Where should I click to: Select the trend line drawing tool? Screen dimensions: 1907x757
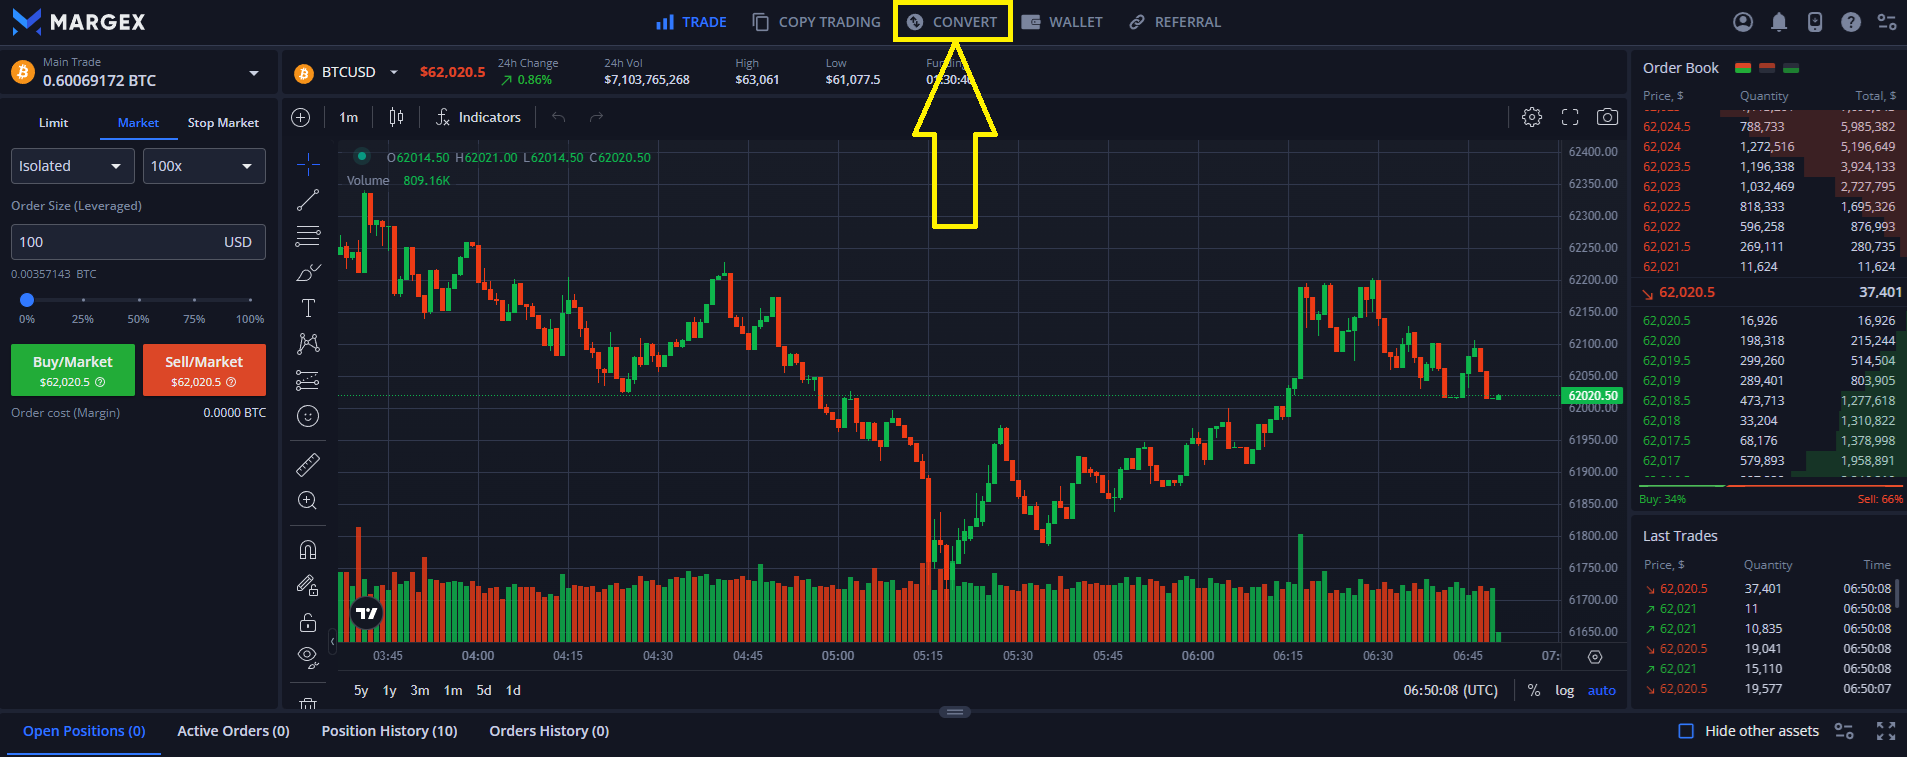308,200
